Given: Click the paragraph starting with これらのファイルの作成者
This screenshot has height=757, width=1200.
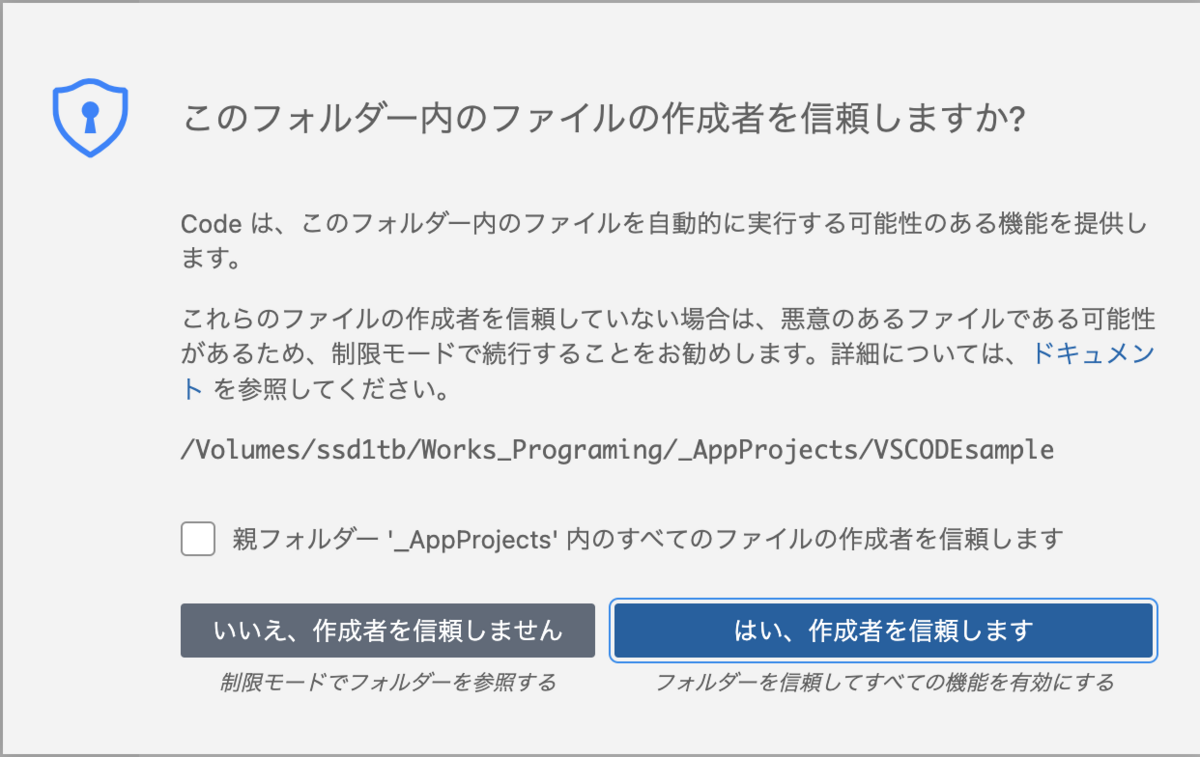Looking at the screenshot, I should (668, 355).
